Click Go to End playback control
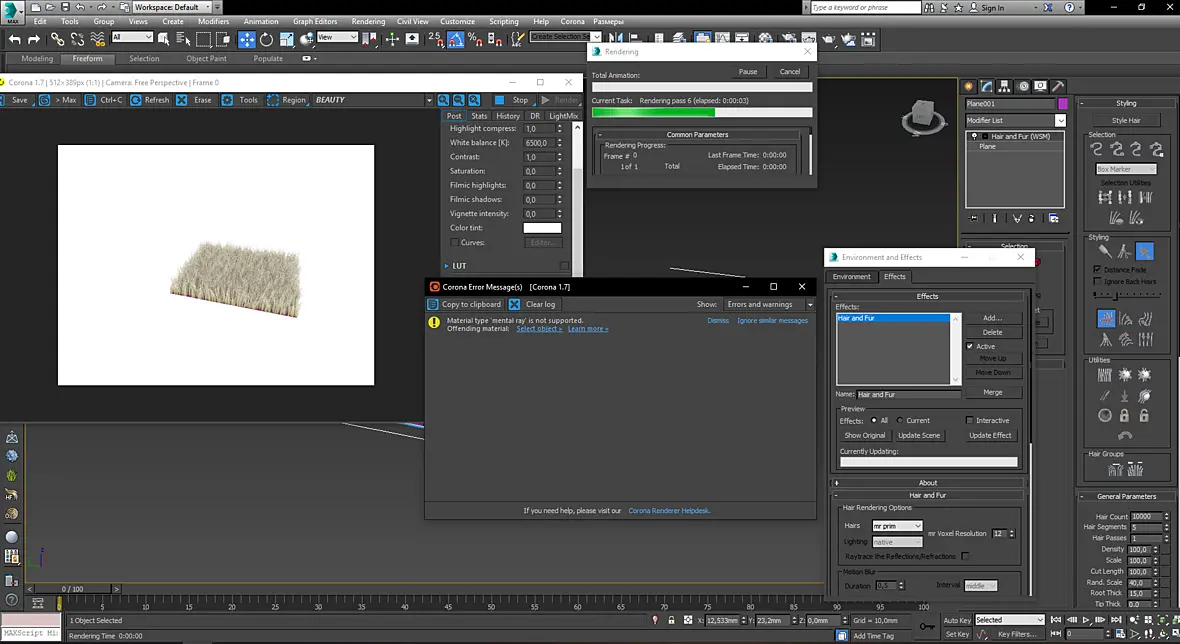This screenshot has width=1180, height=644. click(1116, 620)
